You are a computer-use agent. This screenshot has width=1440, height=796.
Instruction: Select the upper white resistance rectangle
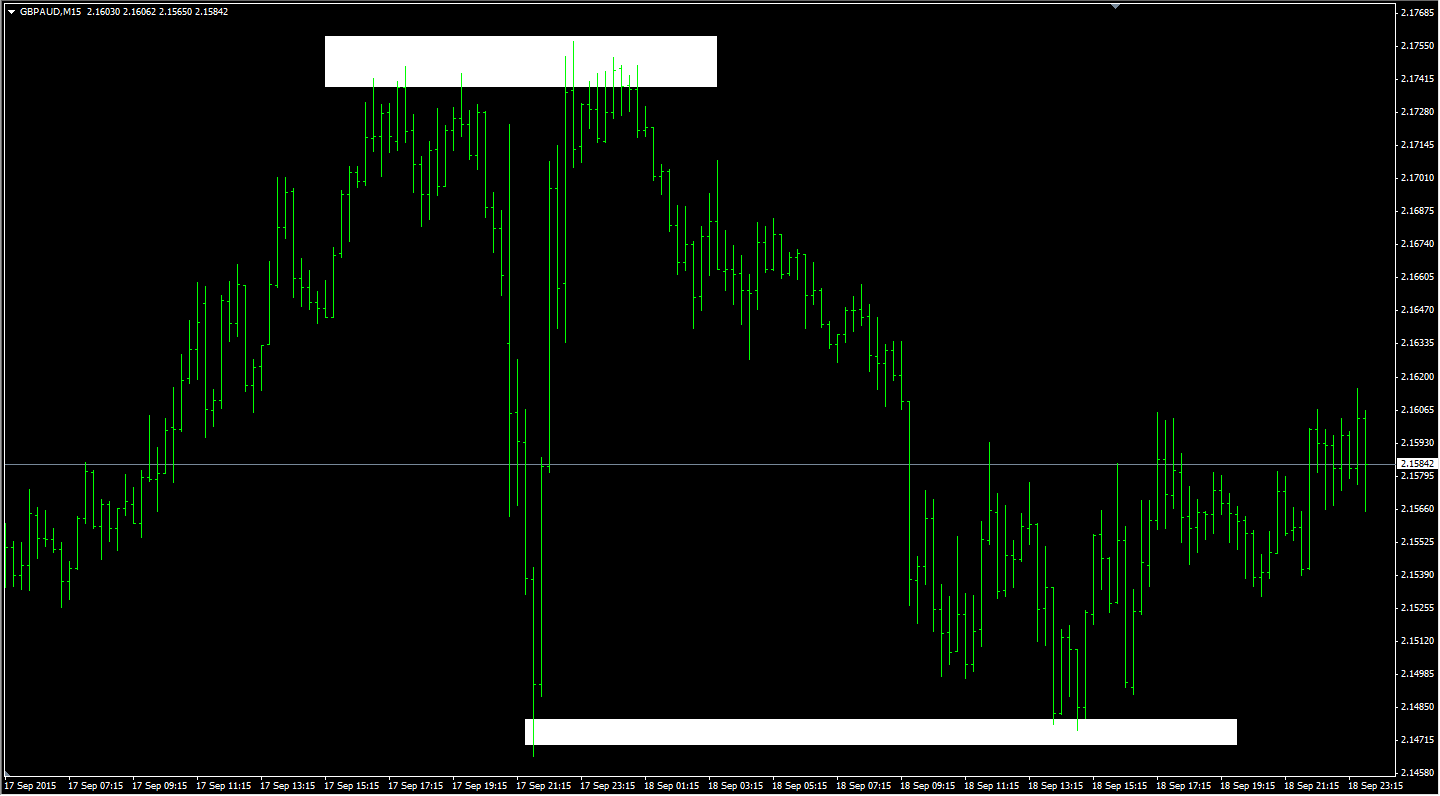pos(520,61)
